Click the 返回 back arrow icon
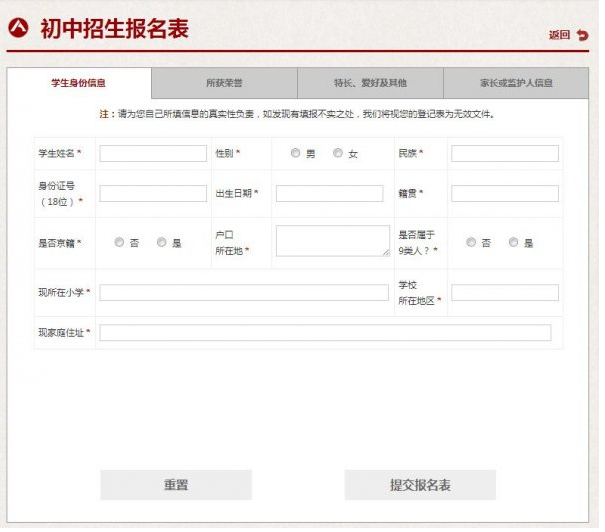Image resolution: width=605 pixels, height=532 pixels. pyautogui.click(x=582, y=35)
